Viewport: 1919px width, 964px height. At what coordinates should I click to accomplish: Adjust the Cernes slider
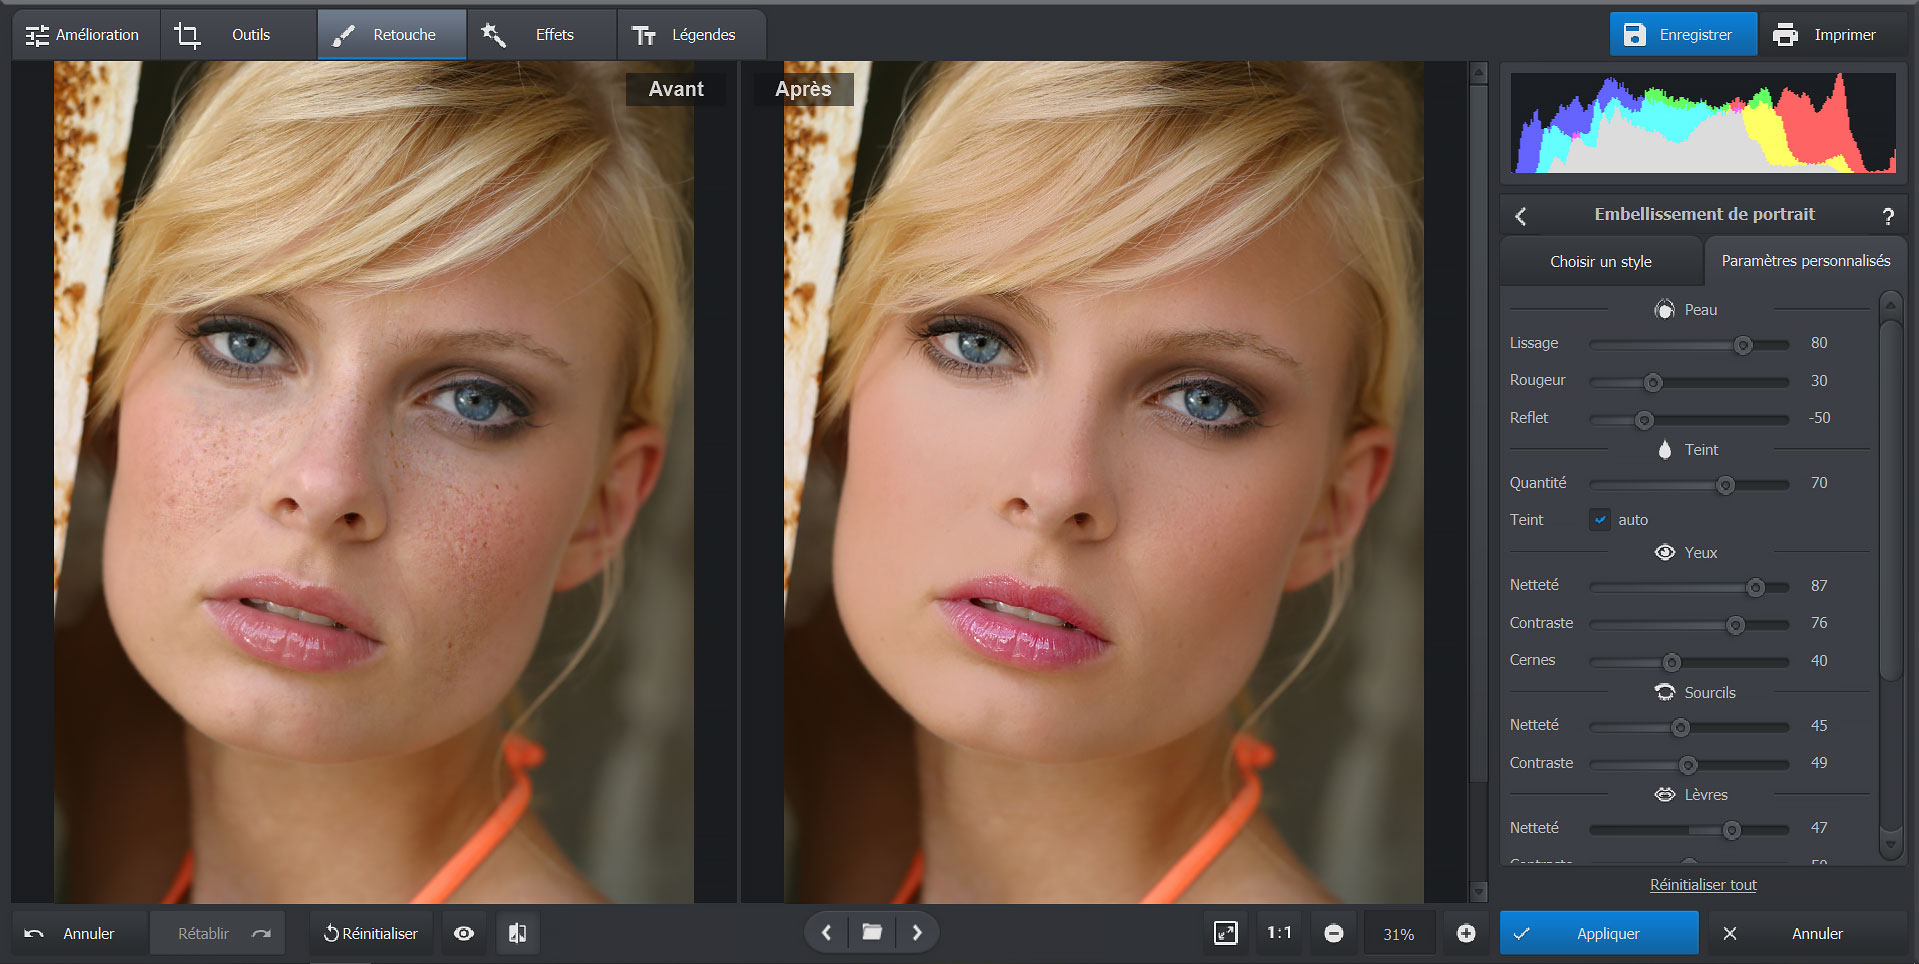1689,662
